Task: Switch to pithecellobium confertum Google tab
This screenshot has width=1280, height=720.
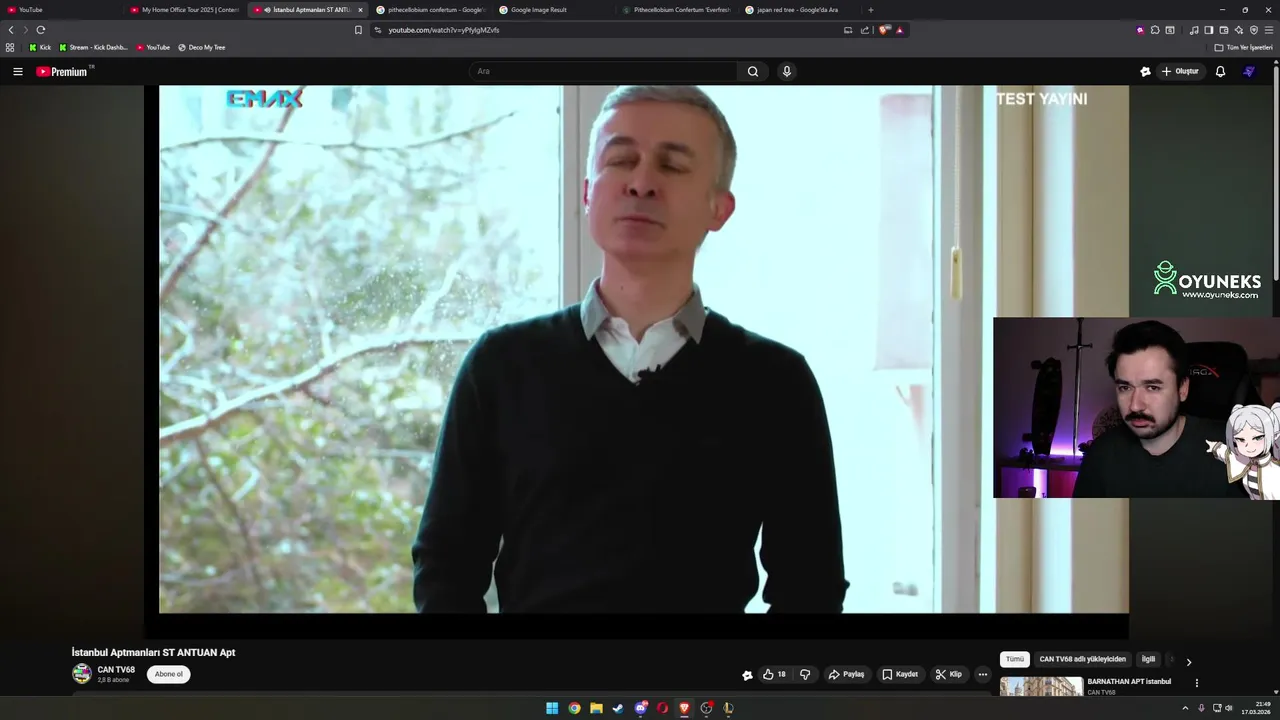Action: (431, 10)
